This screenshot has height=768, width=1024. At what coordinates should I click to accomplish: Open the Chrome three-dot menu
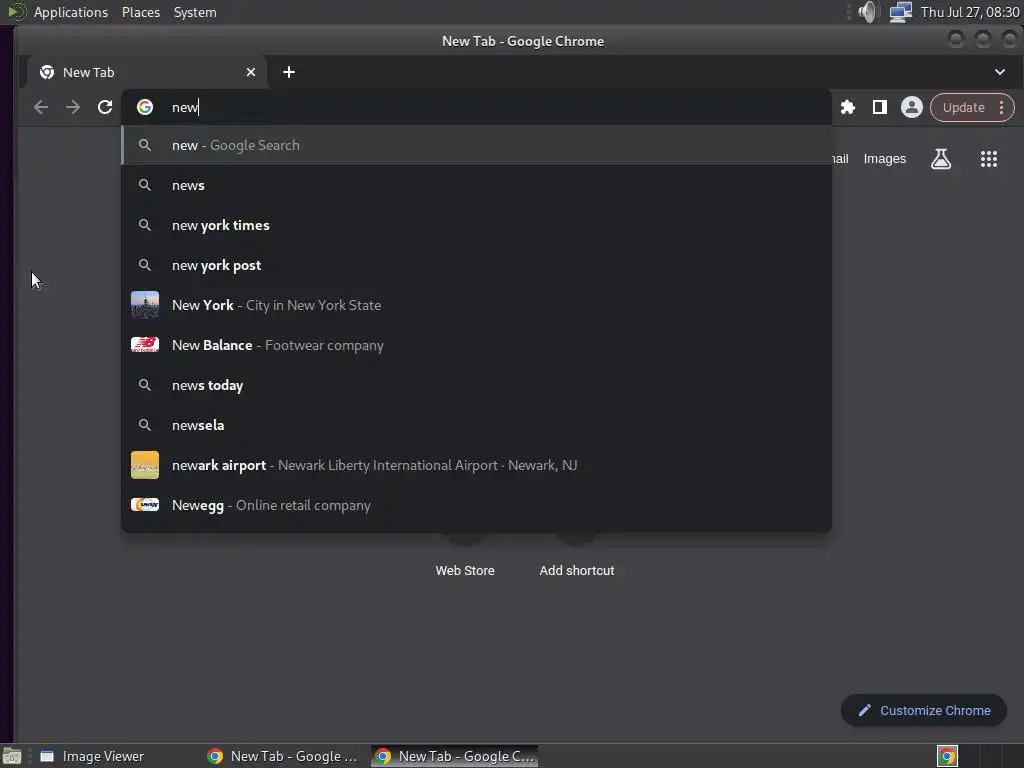(1001, 107)
